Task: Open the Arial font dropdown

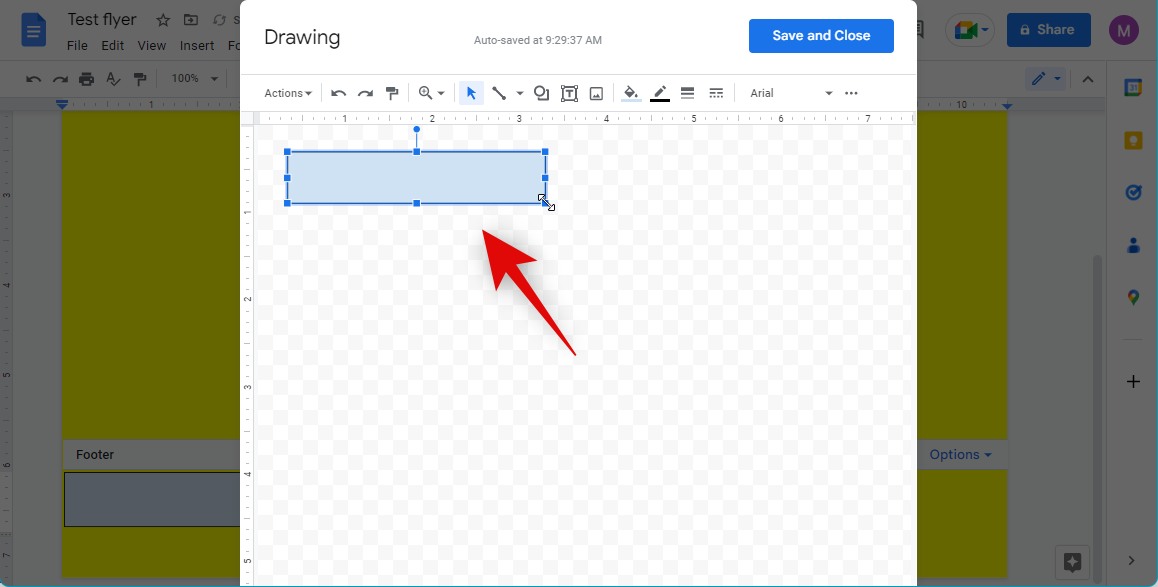Action: [790, 93]
